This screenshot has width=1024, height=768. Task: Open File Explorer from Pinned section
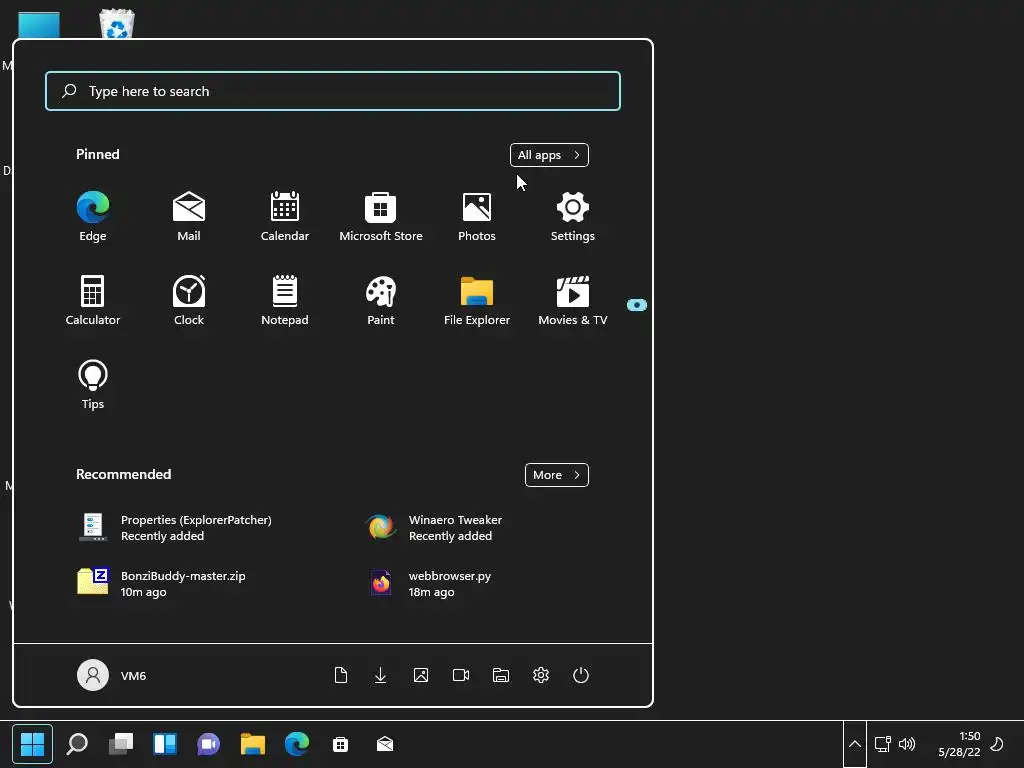click(477, 300)
